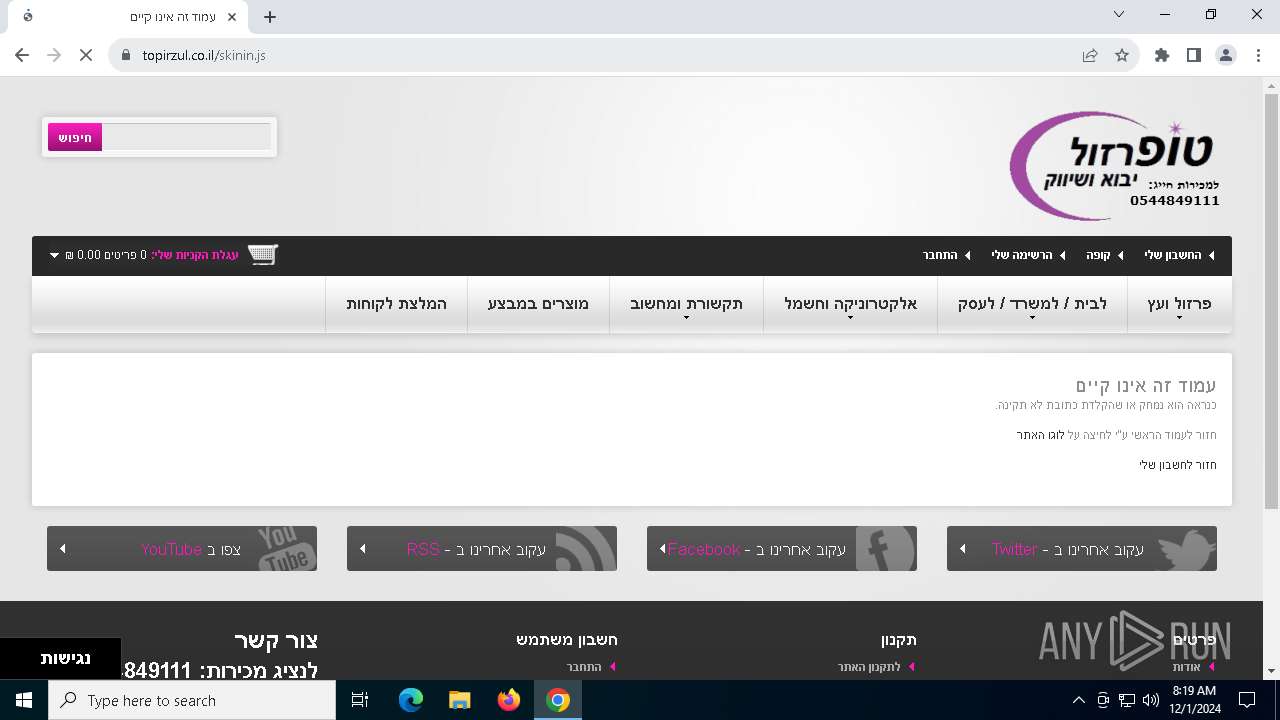Viewport: 1280px width, 720px height.
Task: Open a new browser tab
Action: tap(270, 16)
